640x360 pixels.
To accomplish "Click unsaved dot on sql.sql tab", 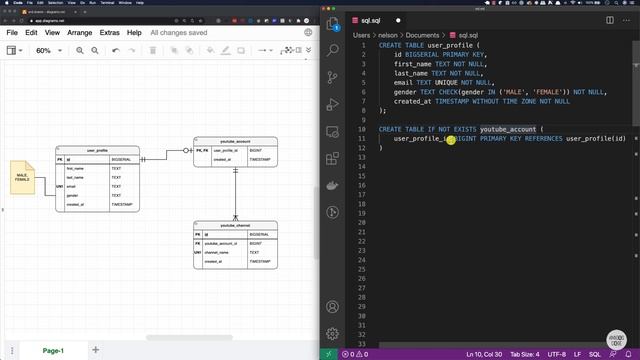I will click(398, 20).
